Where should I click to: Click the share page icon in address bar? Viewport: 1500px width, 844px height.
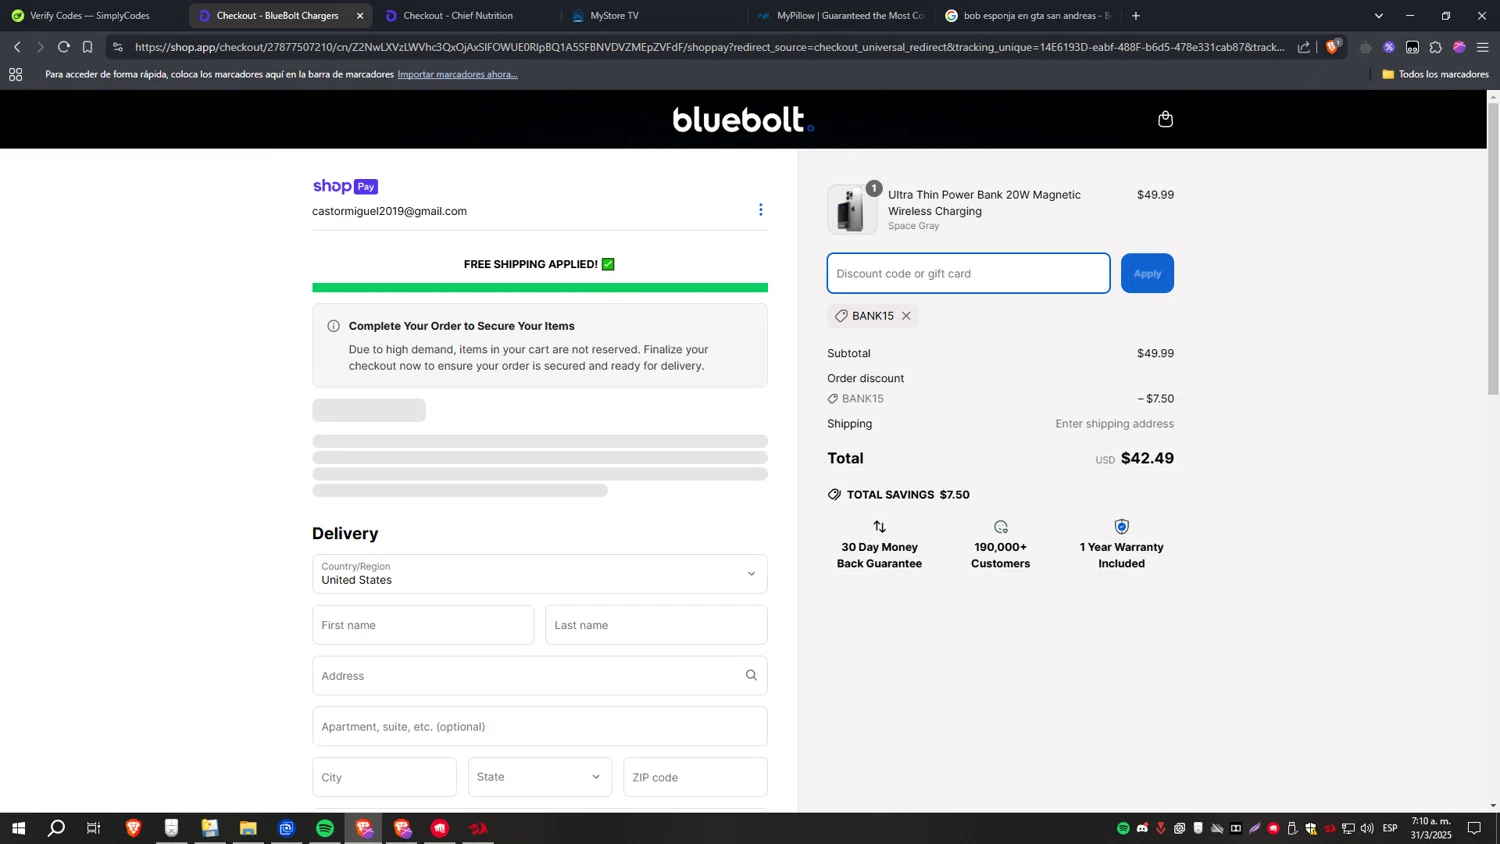tap(1303, 47)
